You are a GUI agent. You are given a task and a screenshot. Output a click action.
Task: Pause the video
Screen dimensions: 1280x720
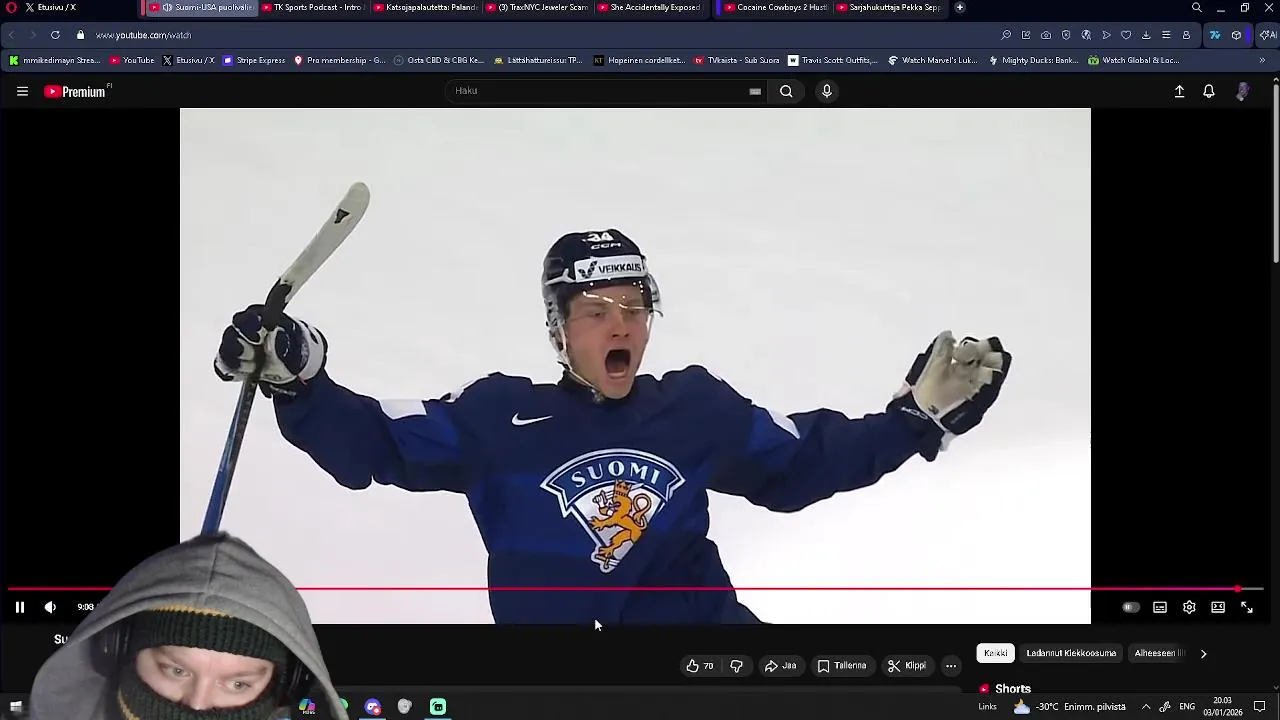point(19,607)
